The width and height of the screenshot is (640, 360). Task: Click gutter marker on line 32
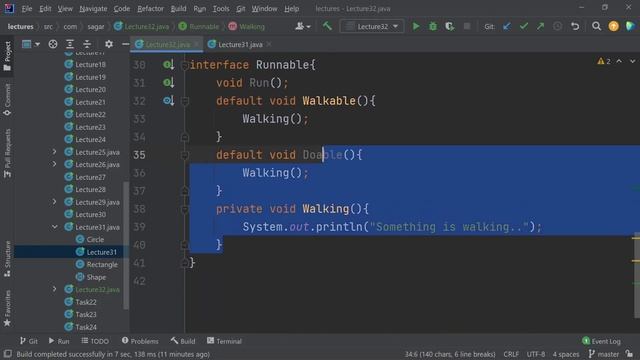[168, 100]
